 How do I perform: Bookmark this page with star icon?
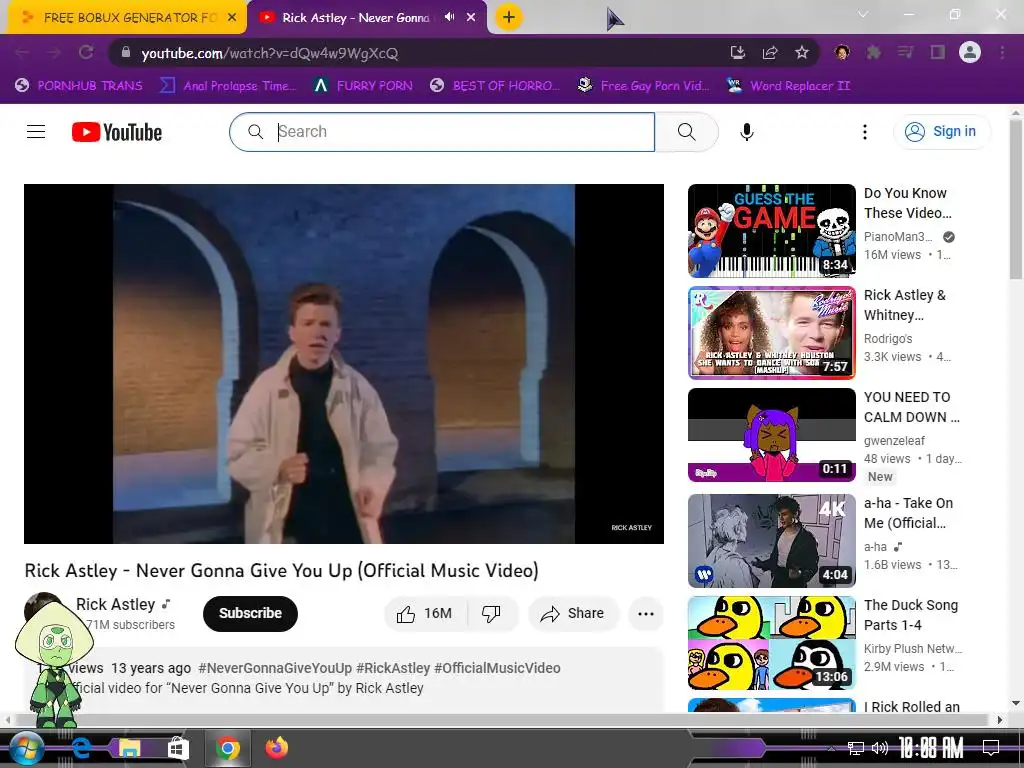802,52
